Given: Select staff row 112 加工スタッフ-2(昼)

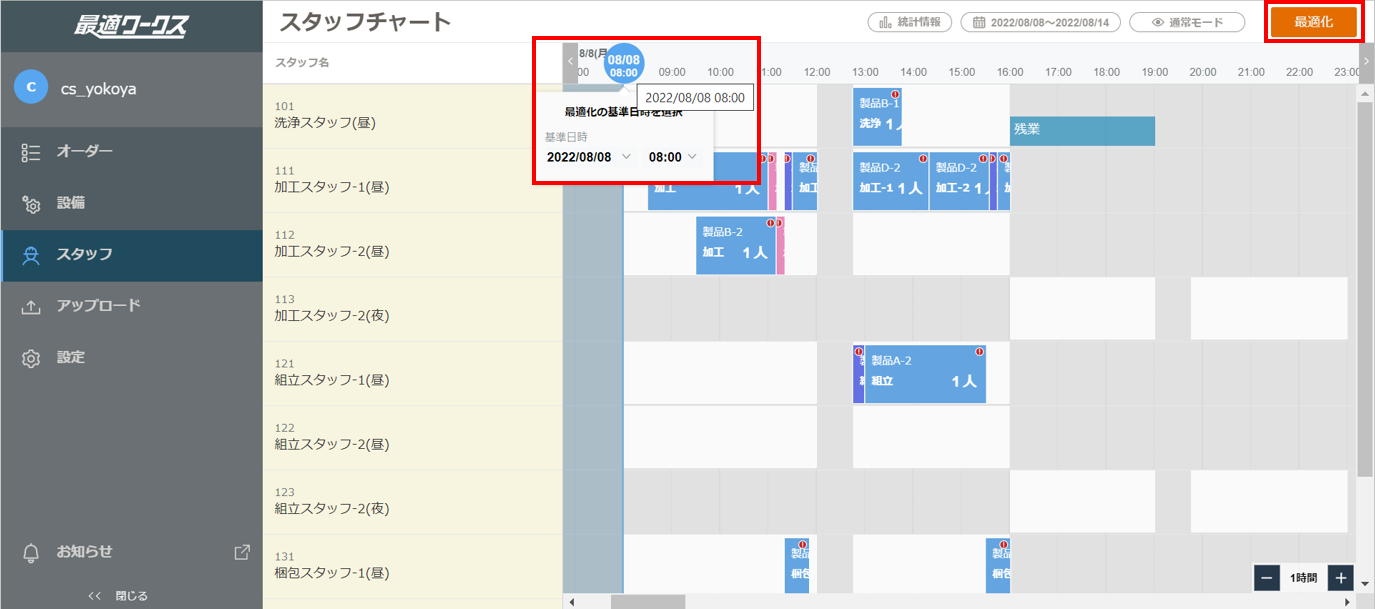Looking at the screenshot, I should point(413,244).
